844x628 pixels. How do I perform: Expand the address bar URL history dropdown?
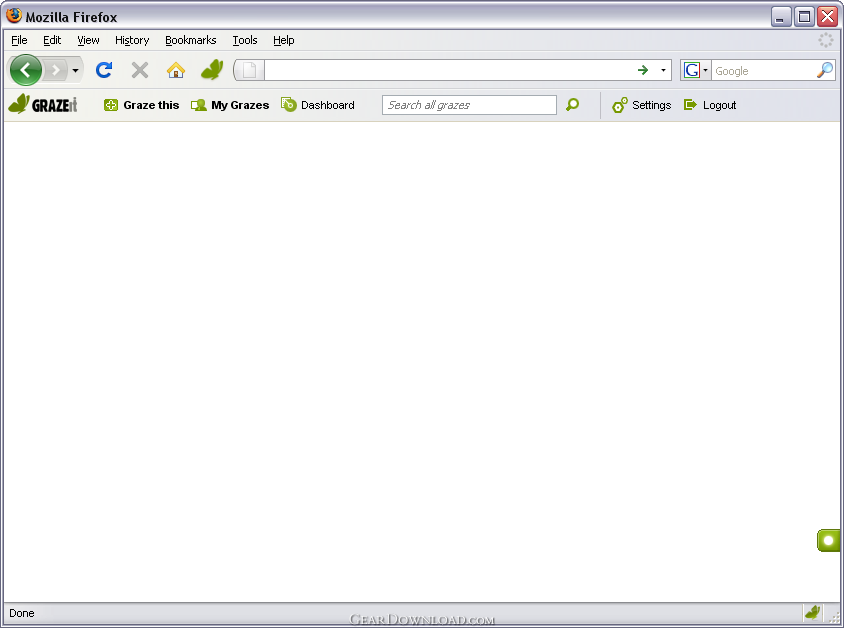[663, 70]
